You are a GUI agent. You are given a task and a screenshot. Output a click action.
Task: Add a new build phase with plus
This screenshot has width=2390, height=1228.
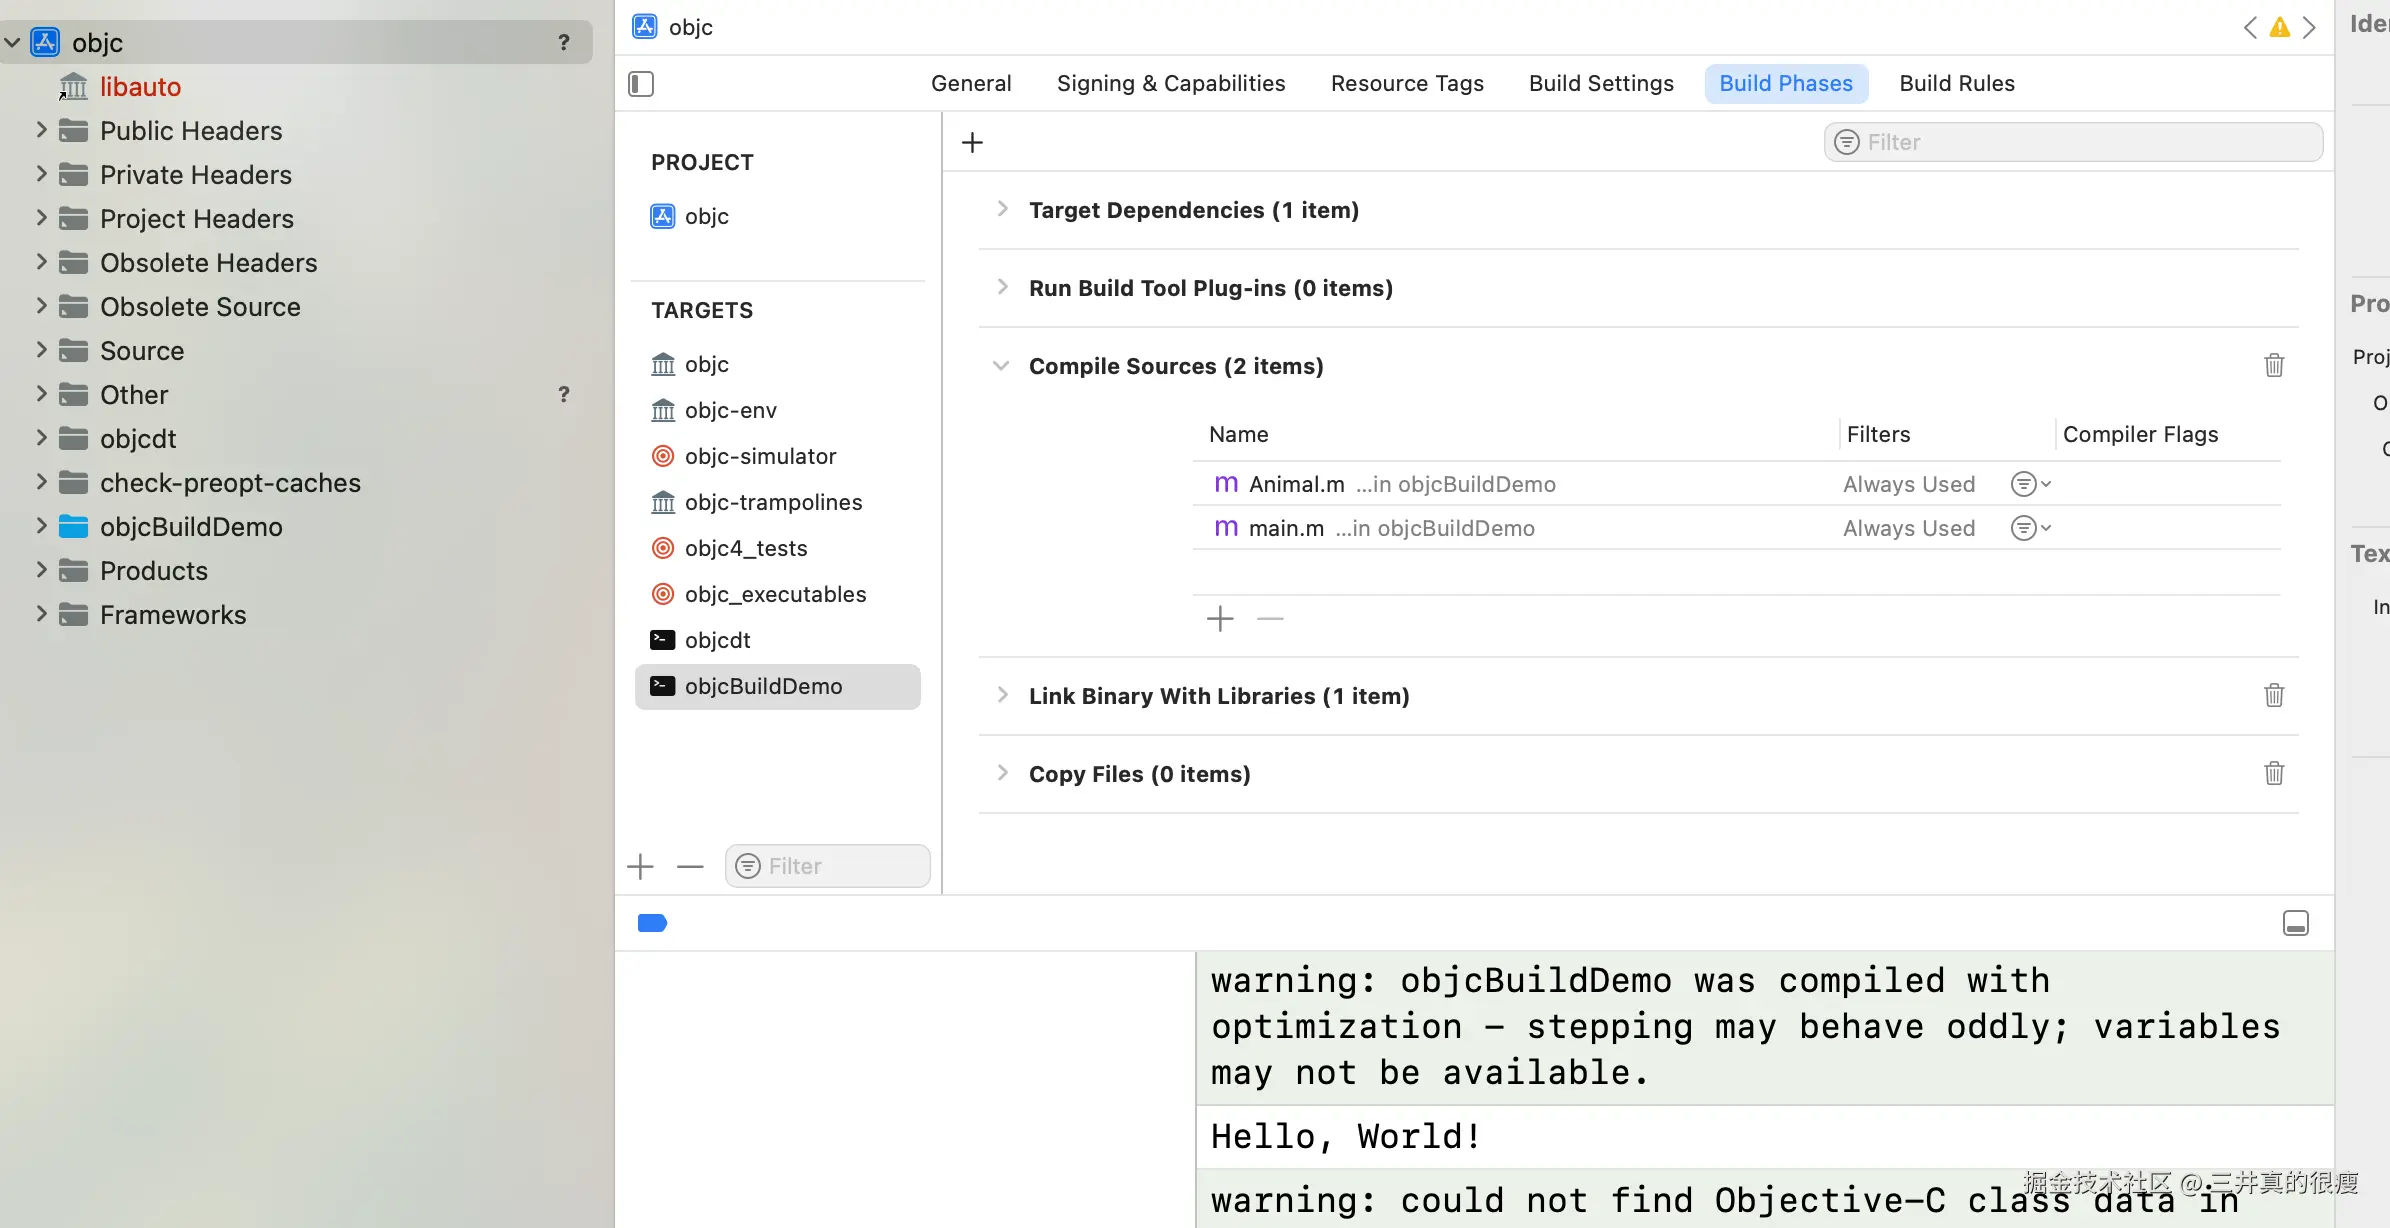click(972, 142)
